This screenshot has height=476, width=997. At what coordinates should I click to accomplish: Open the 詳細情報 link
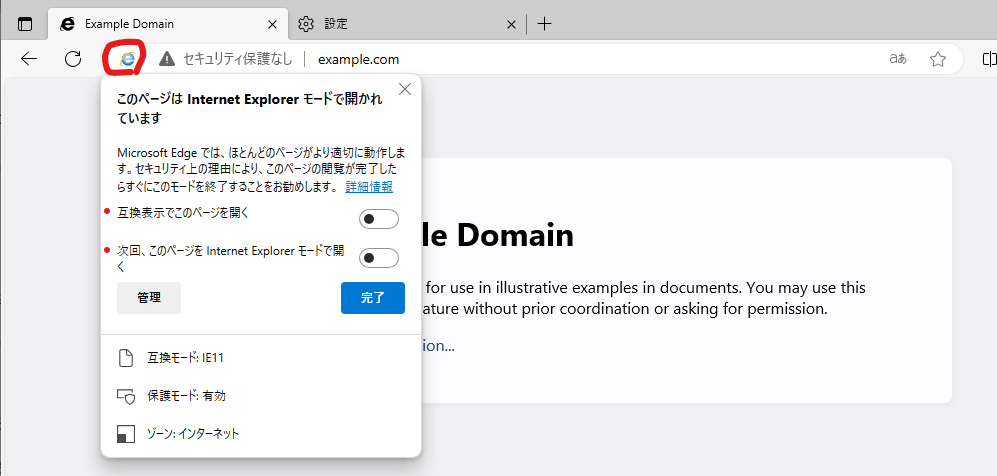point(369,187)
